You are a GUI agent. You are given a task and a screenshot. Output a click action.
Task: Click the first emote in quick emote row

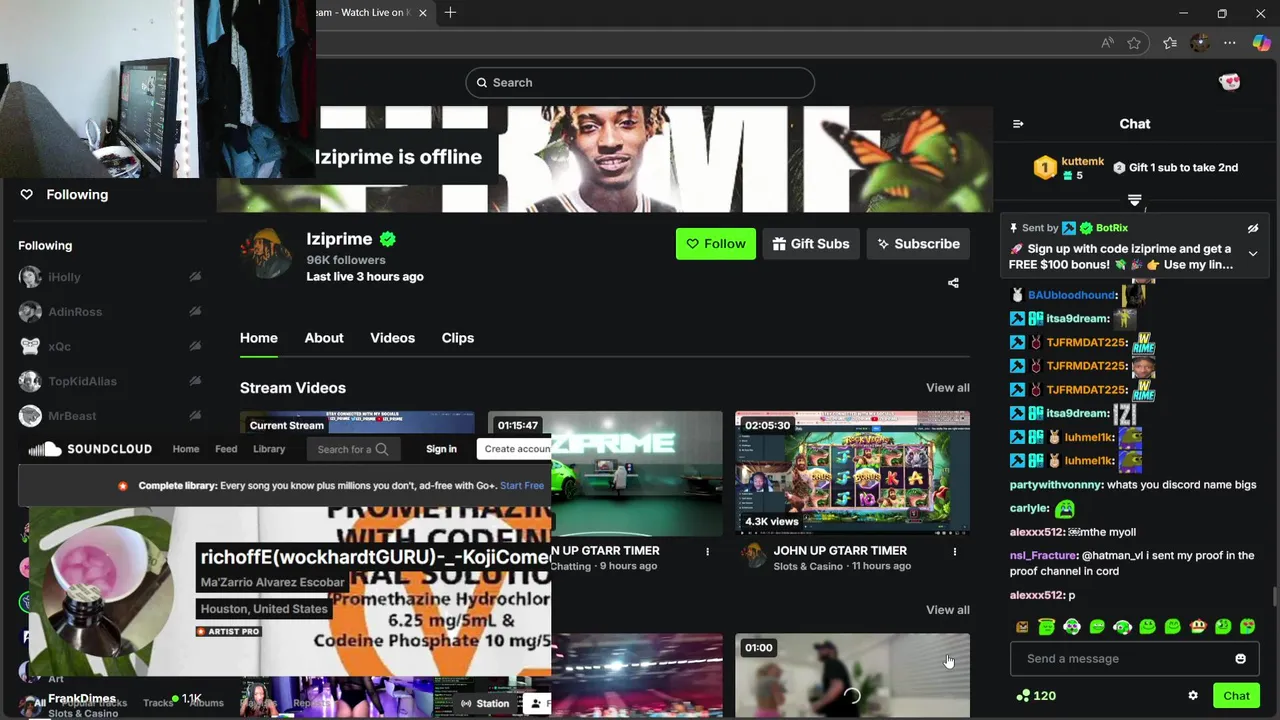(x=1022, y=627)
